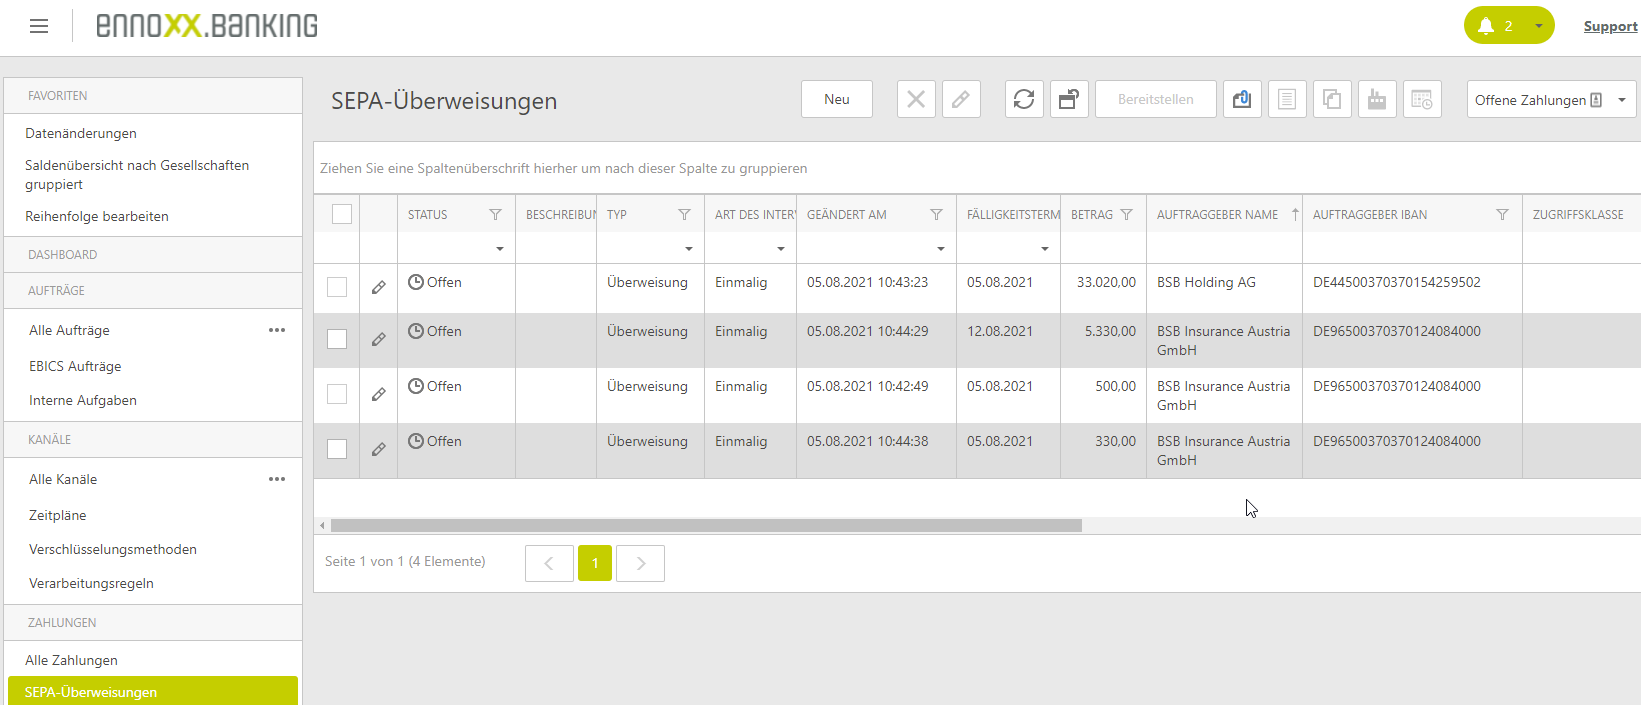Expand the Offene Zahlungen view dropdown
This screenshot has height=705, width=1641.
click(1622, 100)
